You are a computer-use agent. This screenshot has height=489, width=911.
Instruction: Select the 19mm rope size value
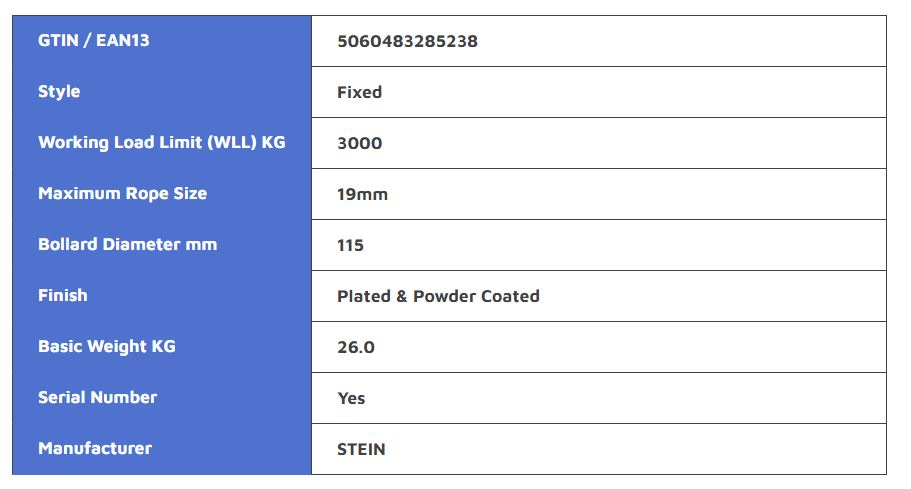tap(362, 194)
